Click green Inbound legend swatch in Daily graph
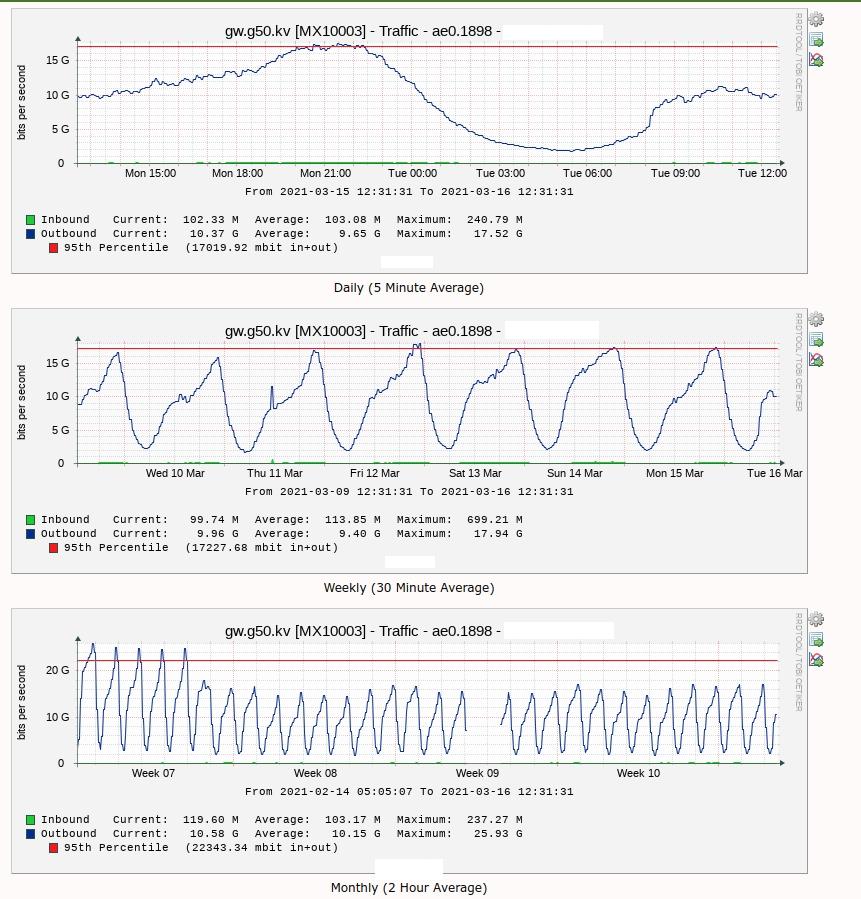Viewport: 861px width, 899px height. (x=30, y=220)
